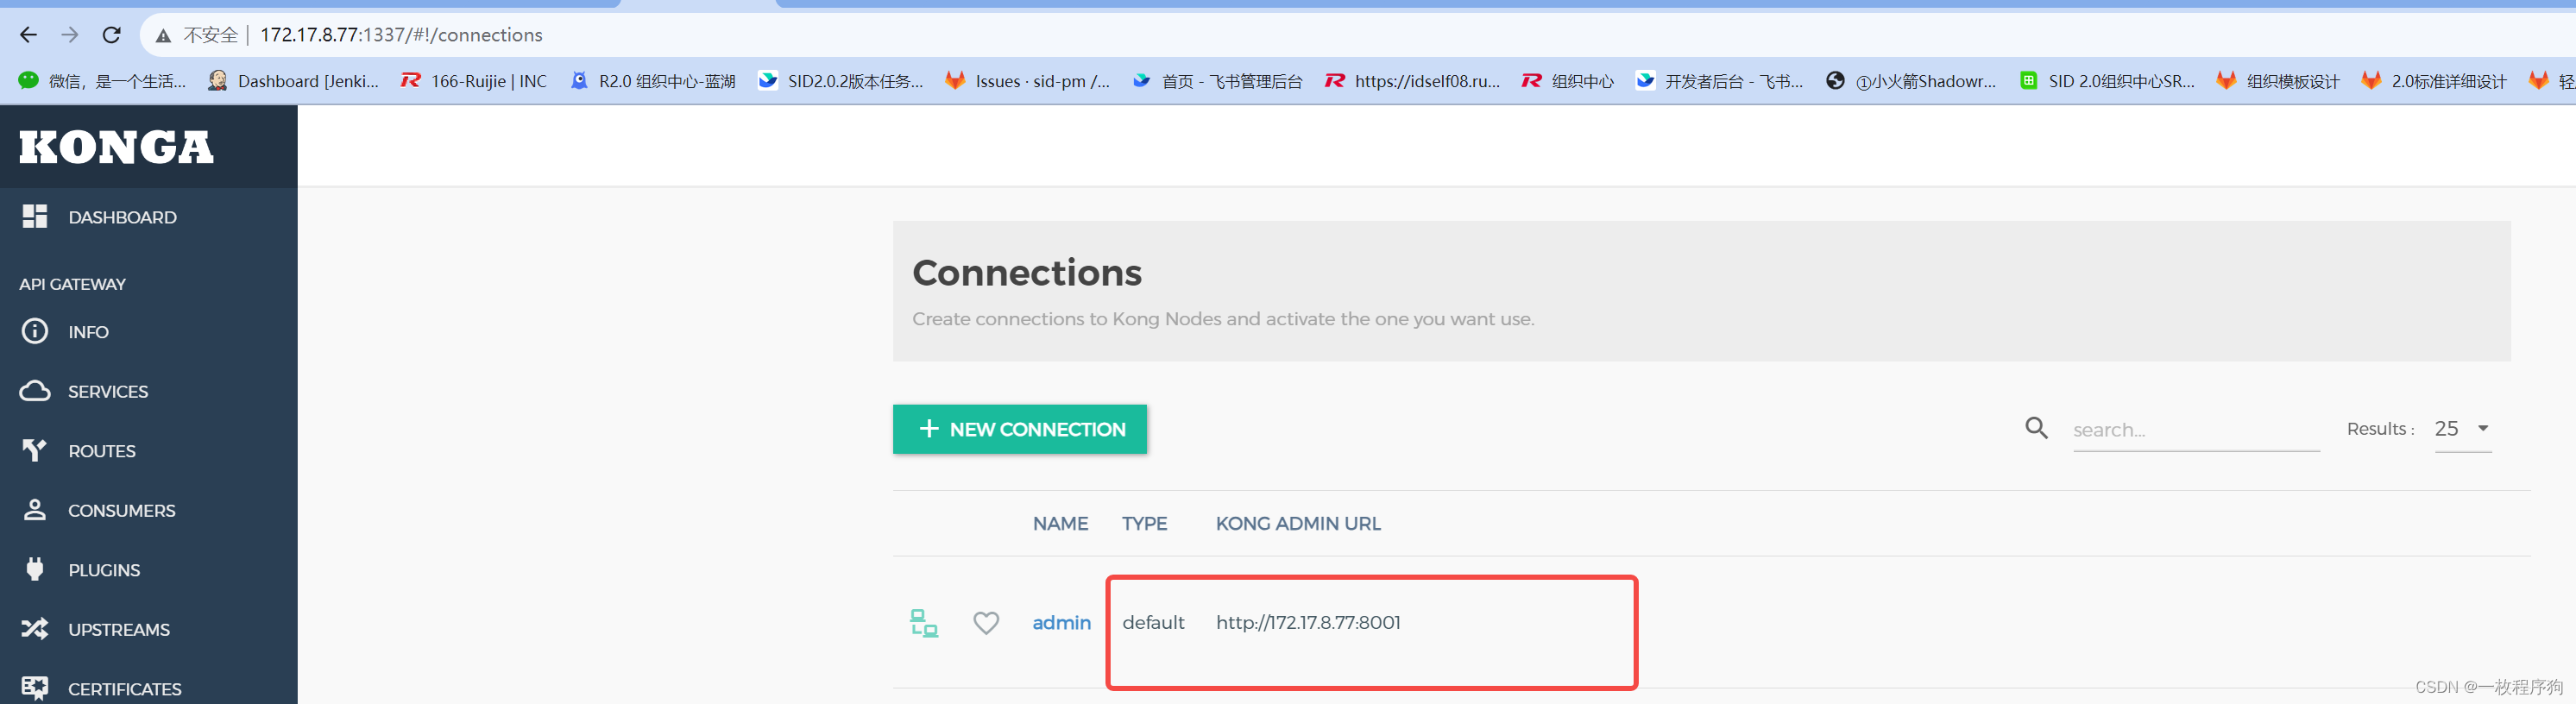The height and width of the screenshot is (704, 2576).
Task: Click the search connections input field
Action: click(2195, 430)
